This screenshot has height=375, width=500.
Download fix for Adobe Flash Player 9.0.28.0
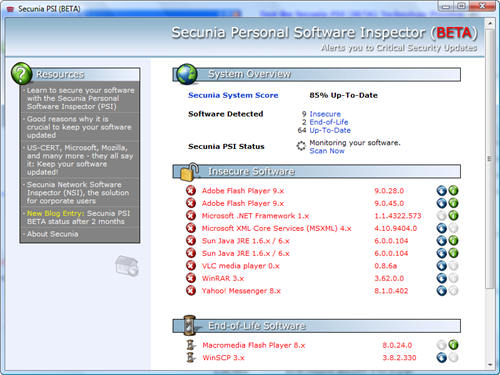pos(441,191)
